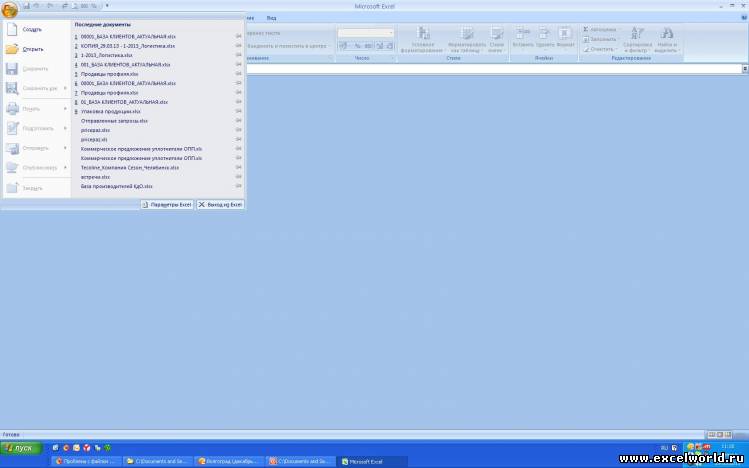The width and height of the screenshot is (749, 468).
Task: Click the Найти и выделить icon
Action: click(667, 33)
